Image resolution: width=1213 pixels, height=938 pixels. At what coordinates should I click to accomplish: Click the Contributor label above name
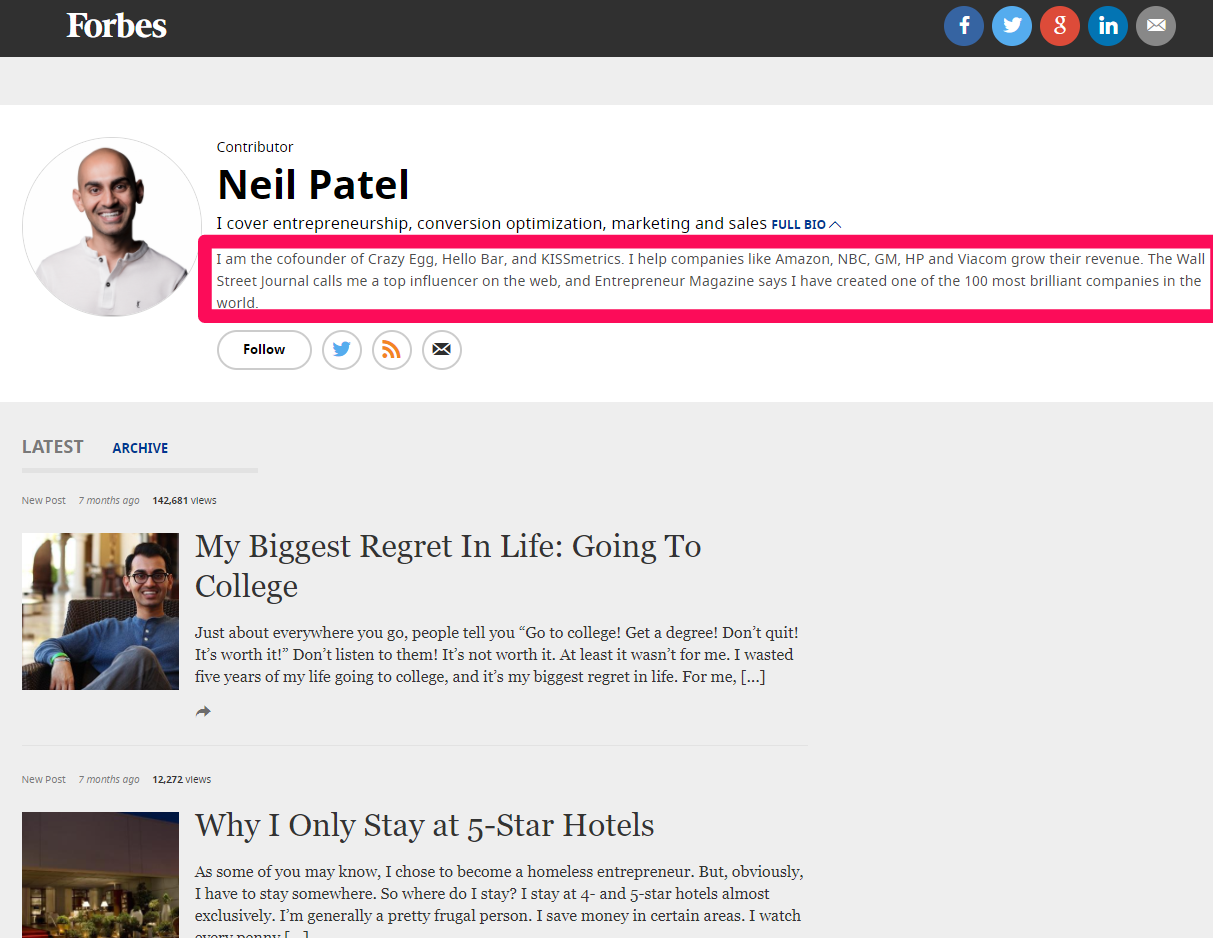click(255, 147)
